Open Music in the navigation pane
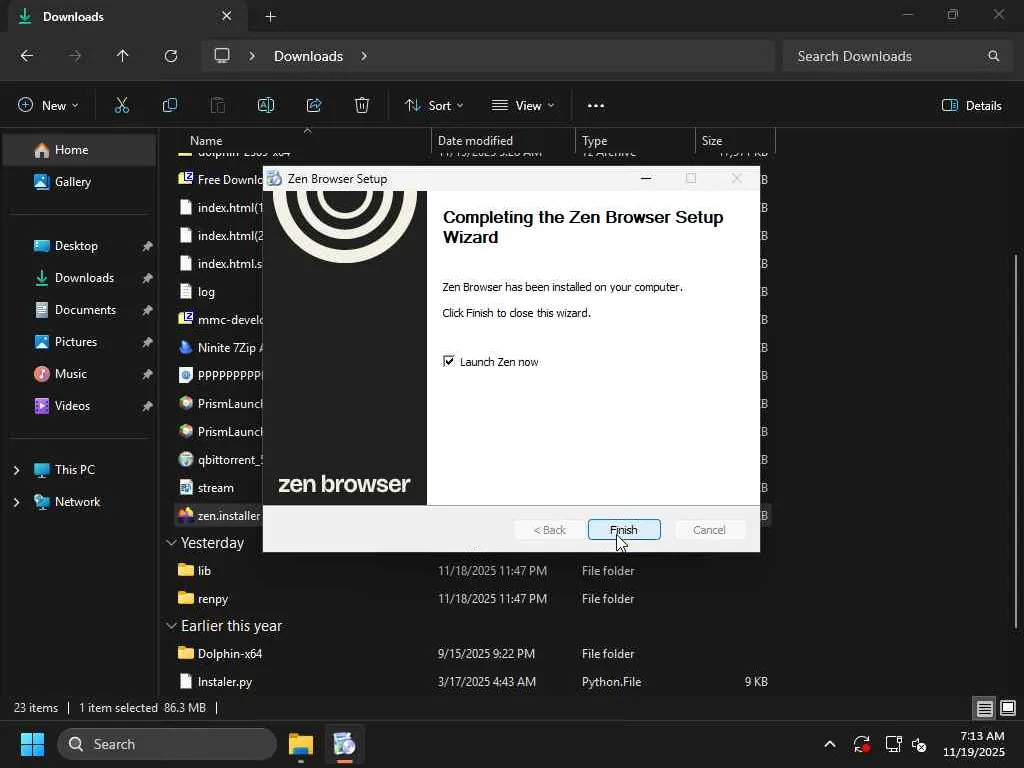Screen dimensions: 1024x768 tap(80, 374)
